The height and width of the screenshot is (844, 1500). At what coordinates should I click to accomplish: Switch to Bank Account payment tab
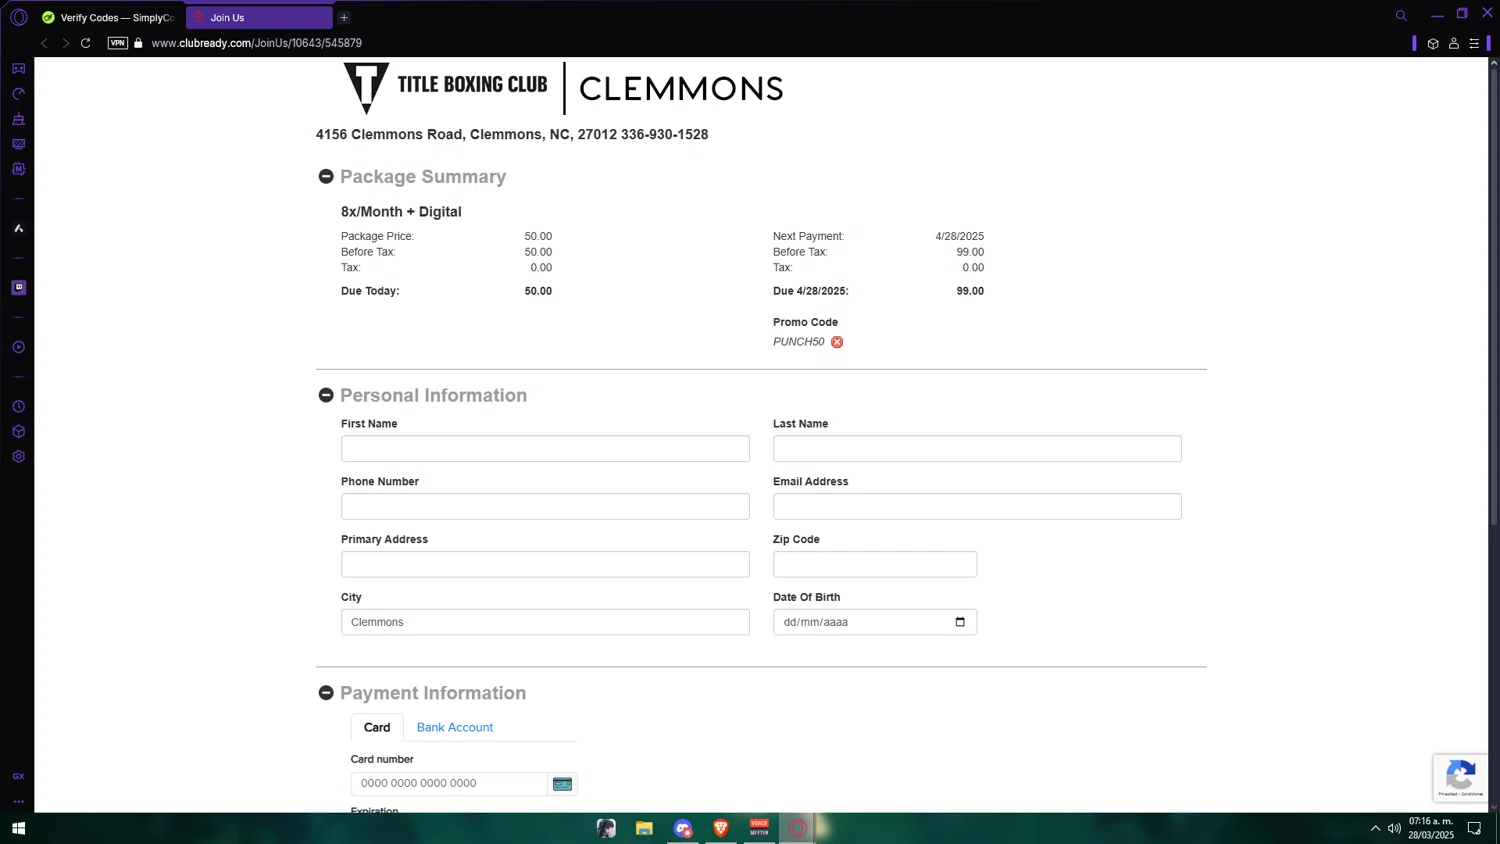[x=455, y=727]
